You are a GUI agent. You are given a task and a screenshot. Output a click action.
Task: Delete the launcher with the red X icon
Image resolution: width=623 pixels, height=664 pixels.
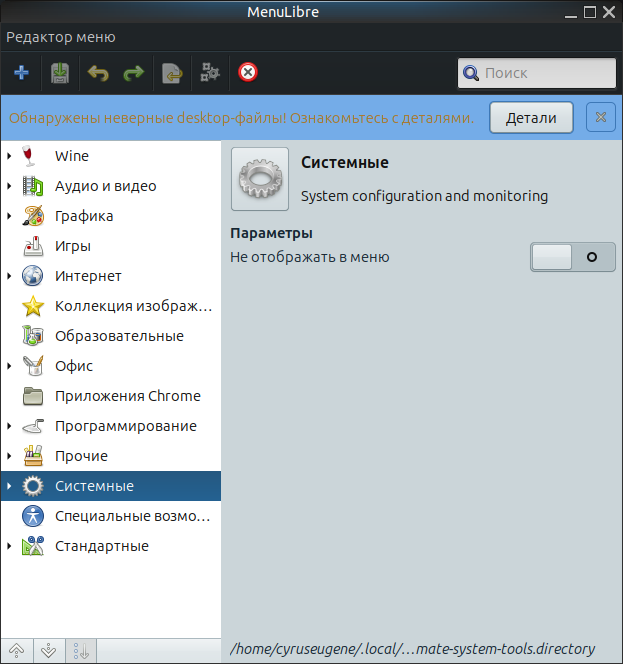click(x=248, y=72)
